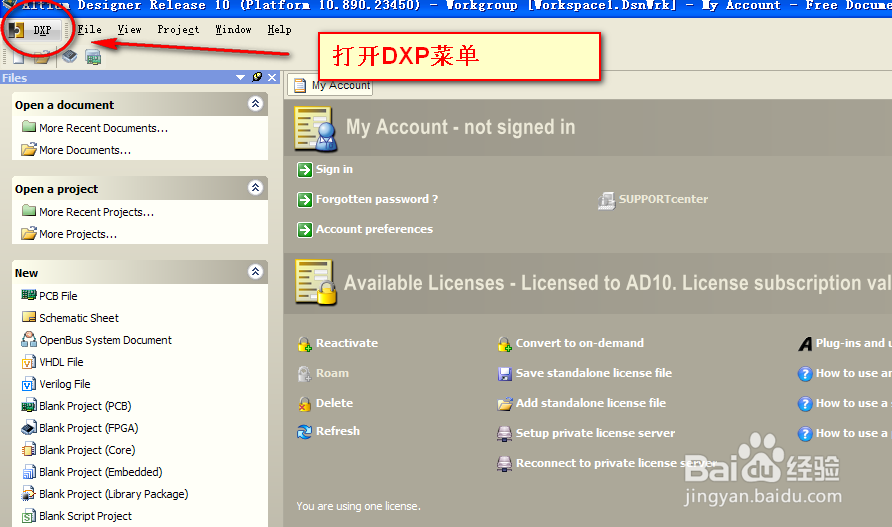This screenshot has width=892, height=527.
Task: Click the device view toolbar icon
Action: [x=69, y=57]
